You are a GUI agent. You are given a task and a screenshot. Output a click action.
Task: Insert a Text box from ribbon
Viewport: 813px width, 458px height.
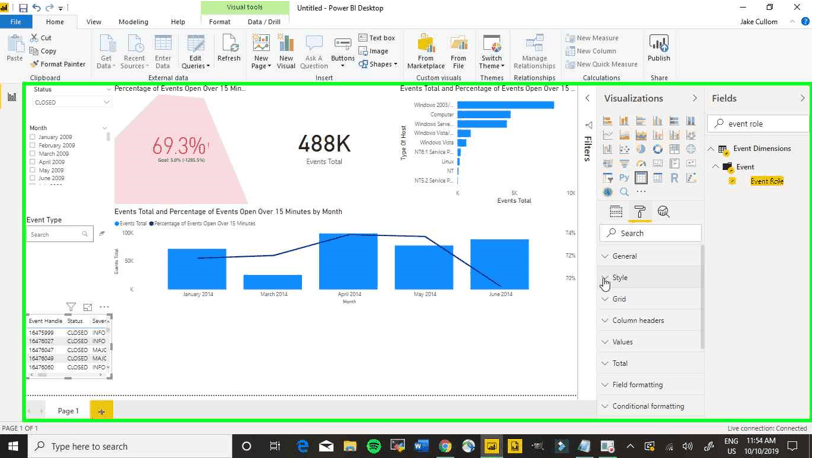click(377, 38)
